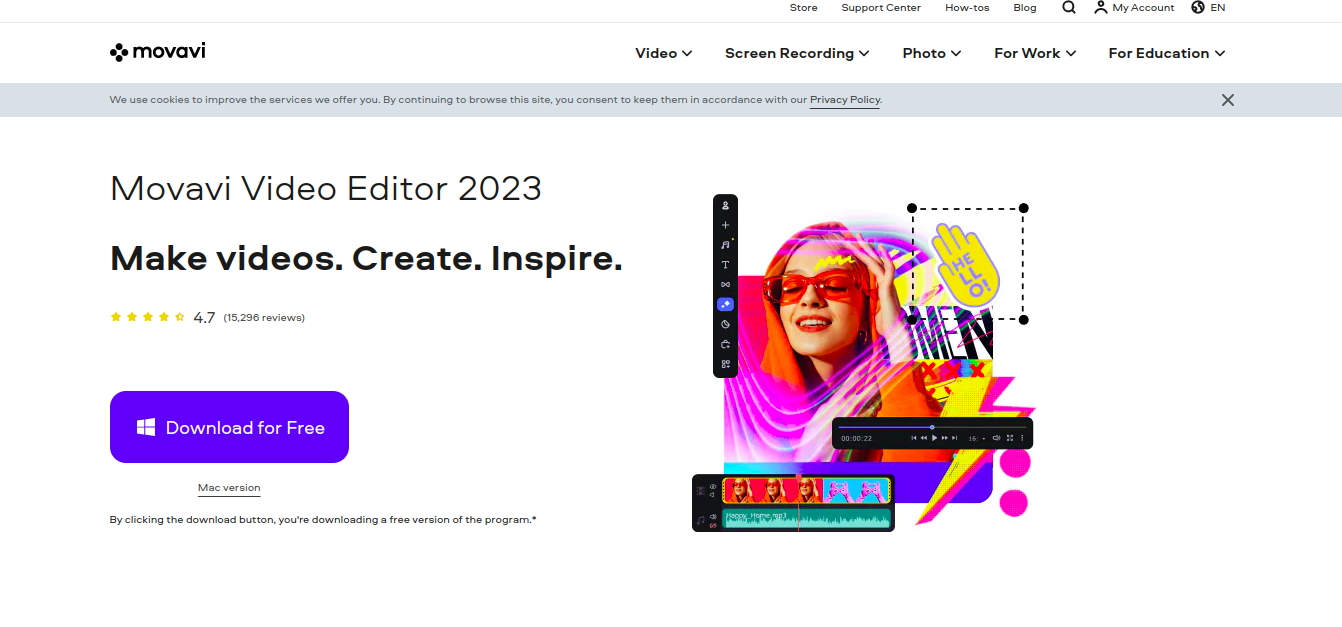
Task: Dismiss the cookie notice banner
Action: click(x=1228, y=100)
